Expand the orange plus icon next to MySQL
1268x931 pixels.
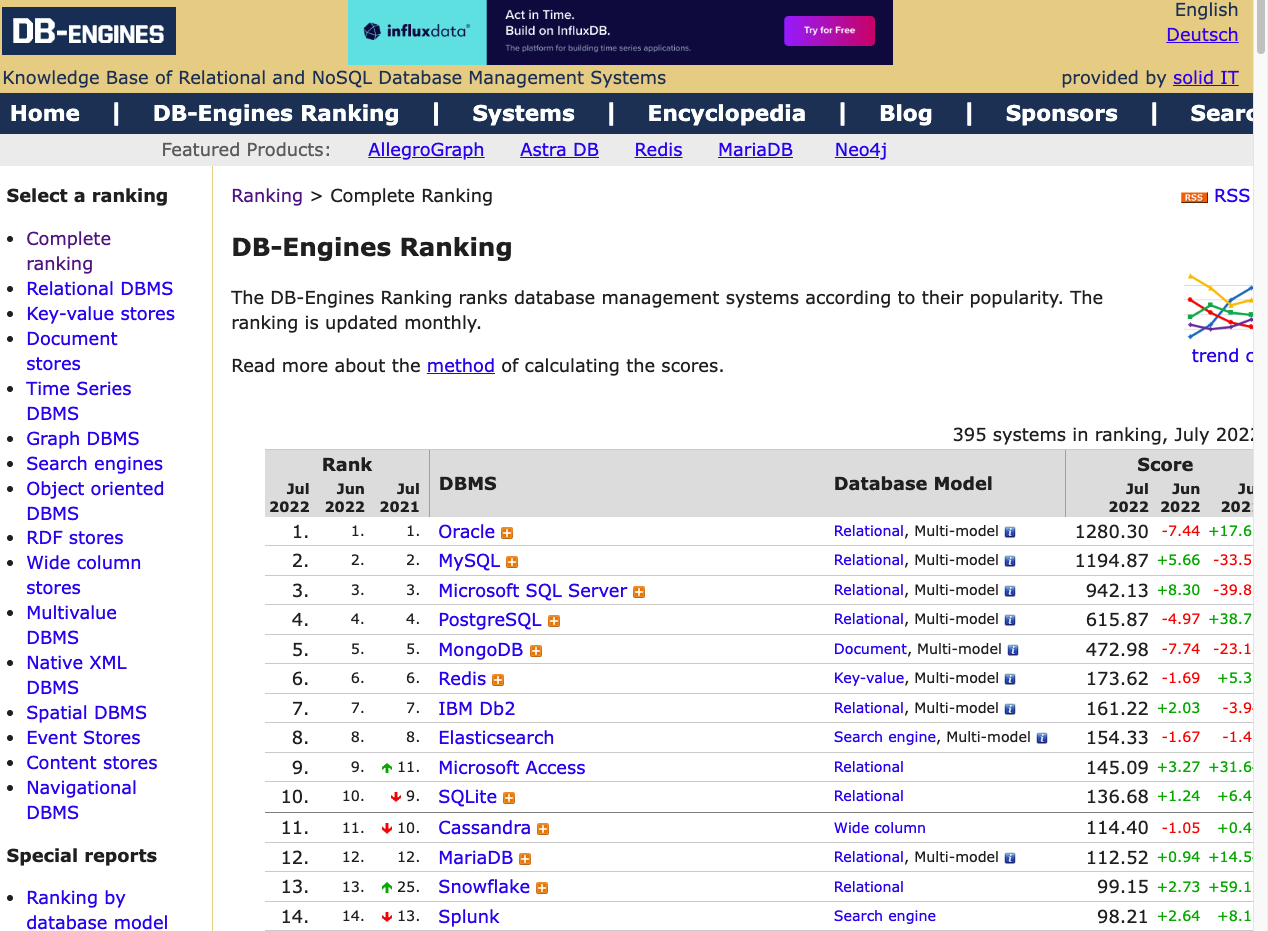512,562
